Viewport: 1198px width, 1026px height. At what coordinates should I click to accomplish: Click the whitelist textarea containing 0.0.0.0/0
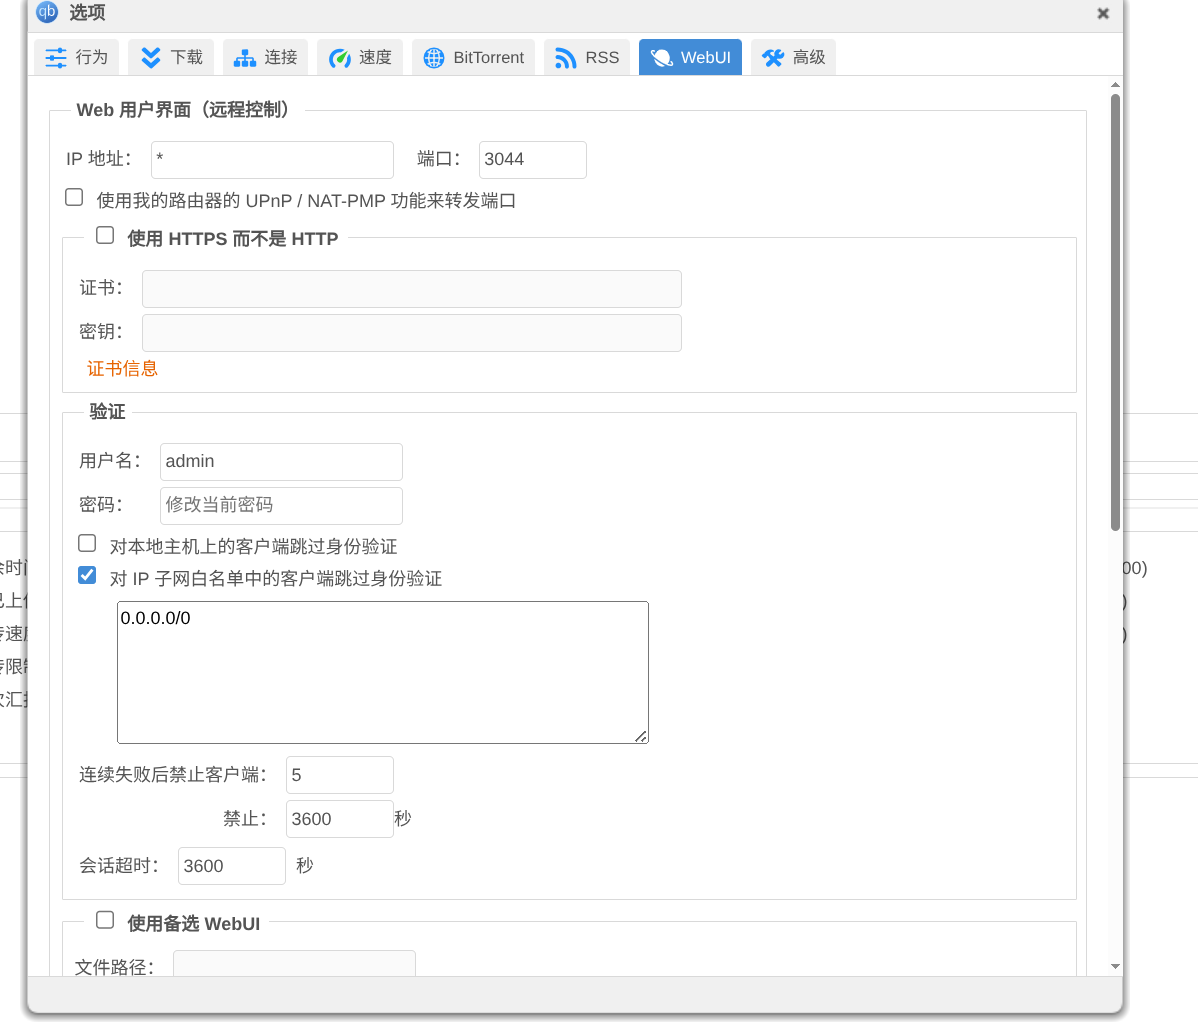(x=383, y=672)
